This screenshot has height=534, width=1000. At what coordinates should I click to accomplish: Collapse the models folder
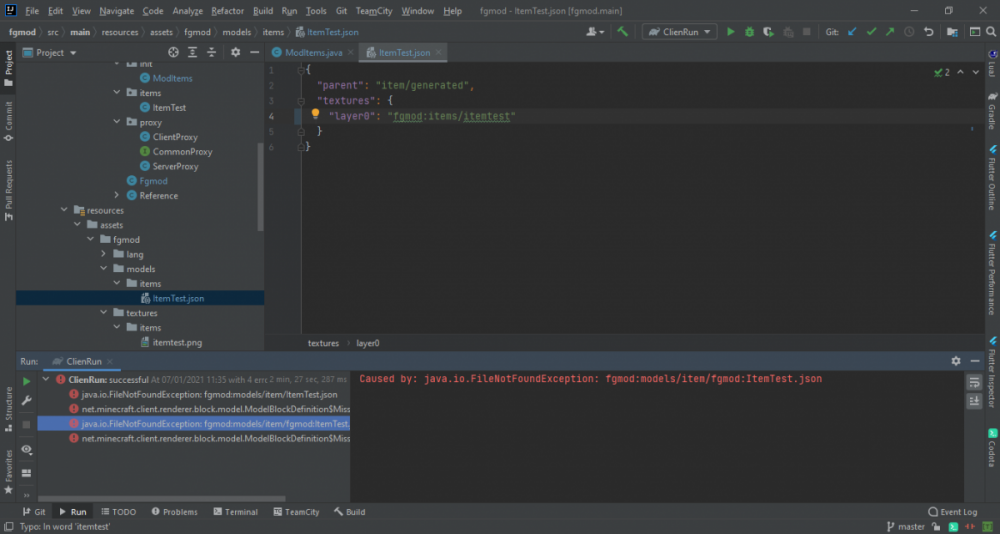(x=103, y=269)
